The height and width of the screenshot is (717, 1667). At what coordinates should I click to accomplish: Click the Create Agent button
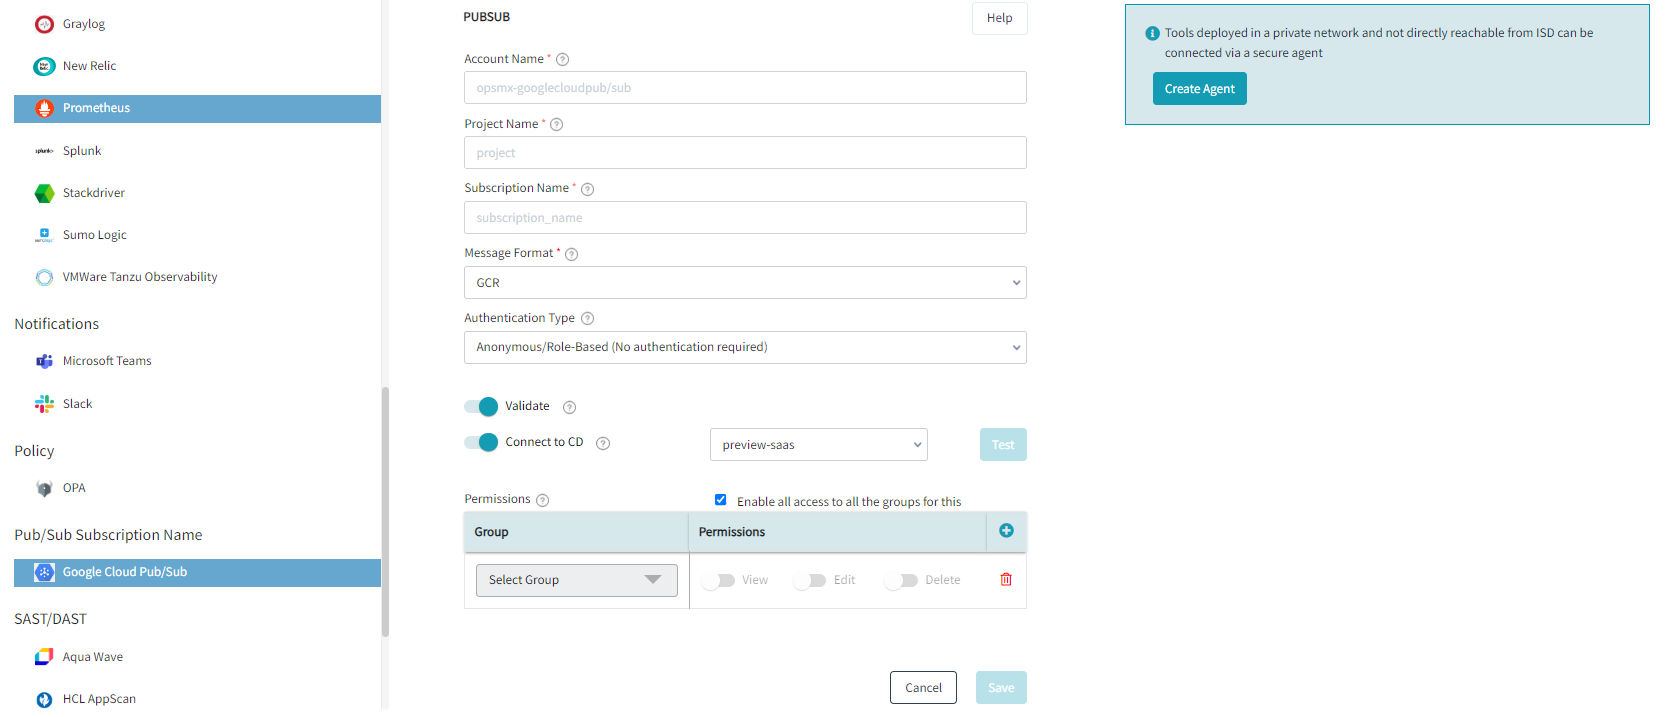1199,89
